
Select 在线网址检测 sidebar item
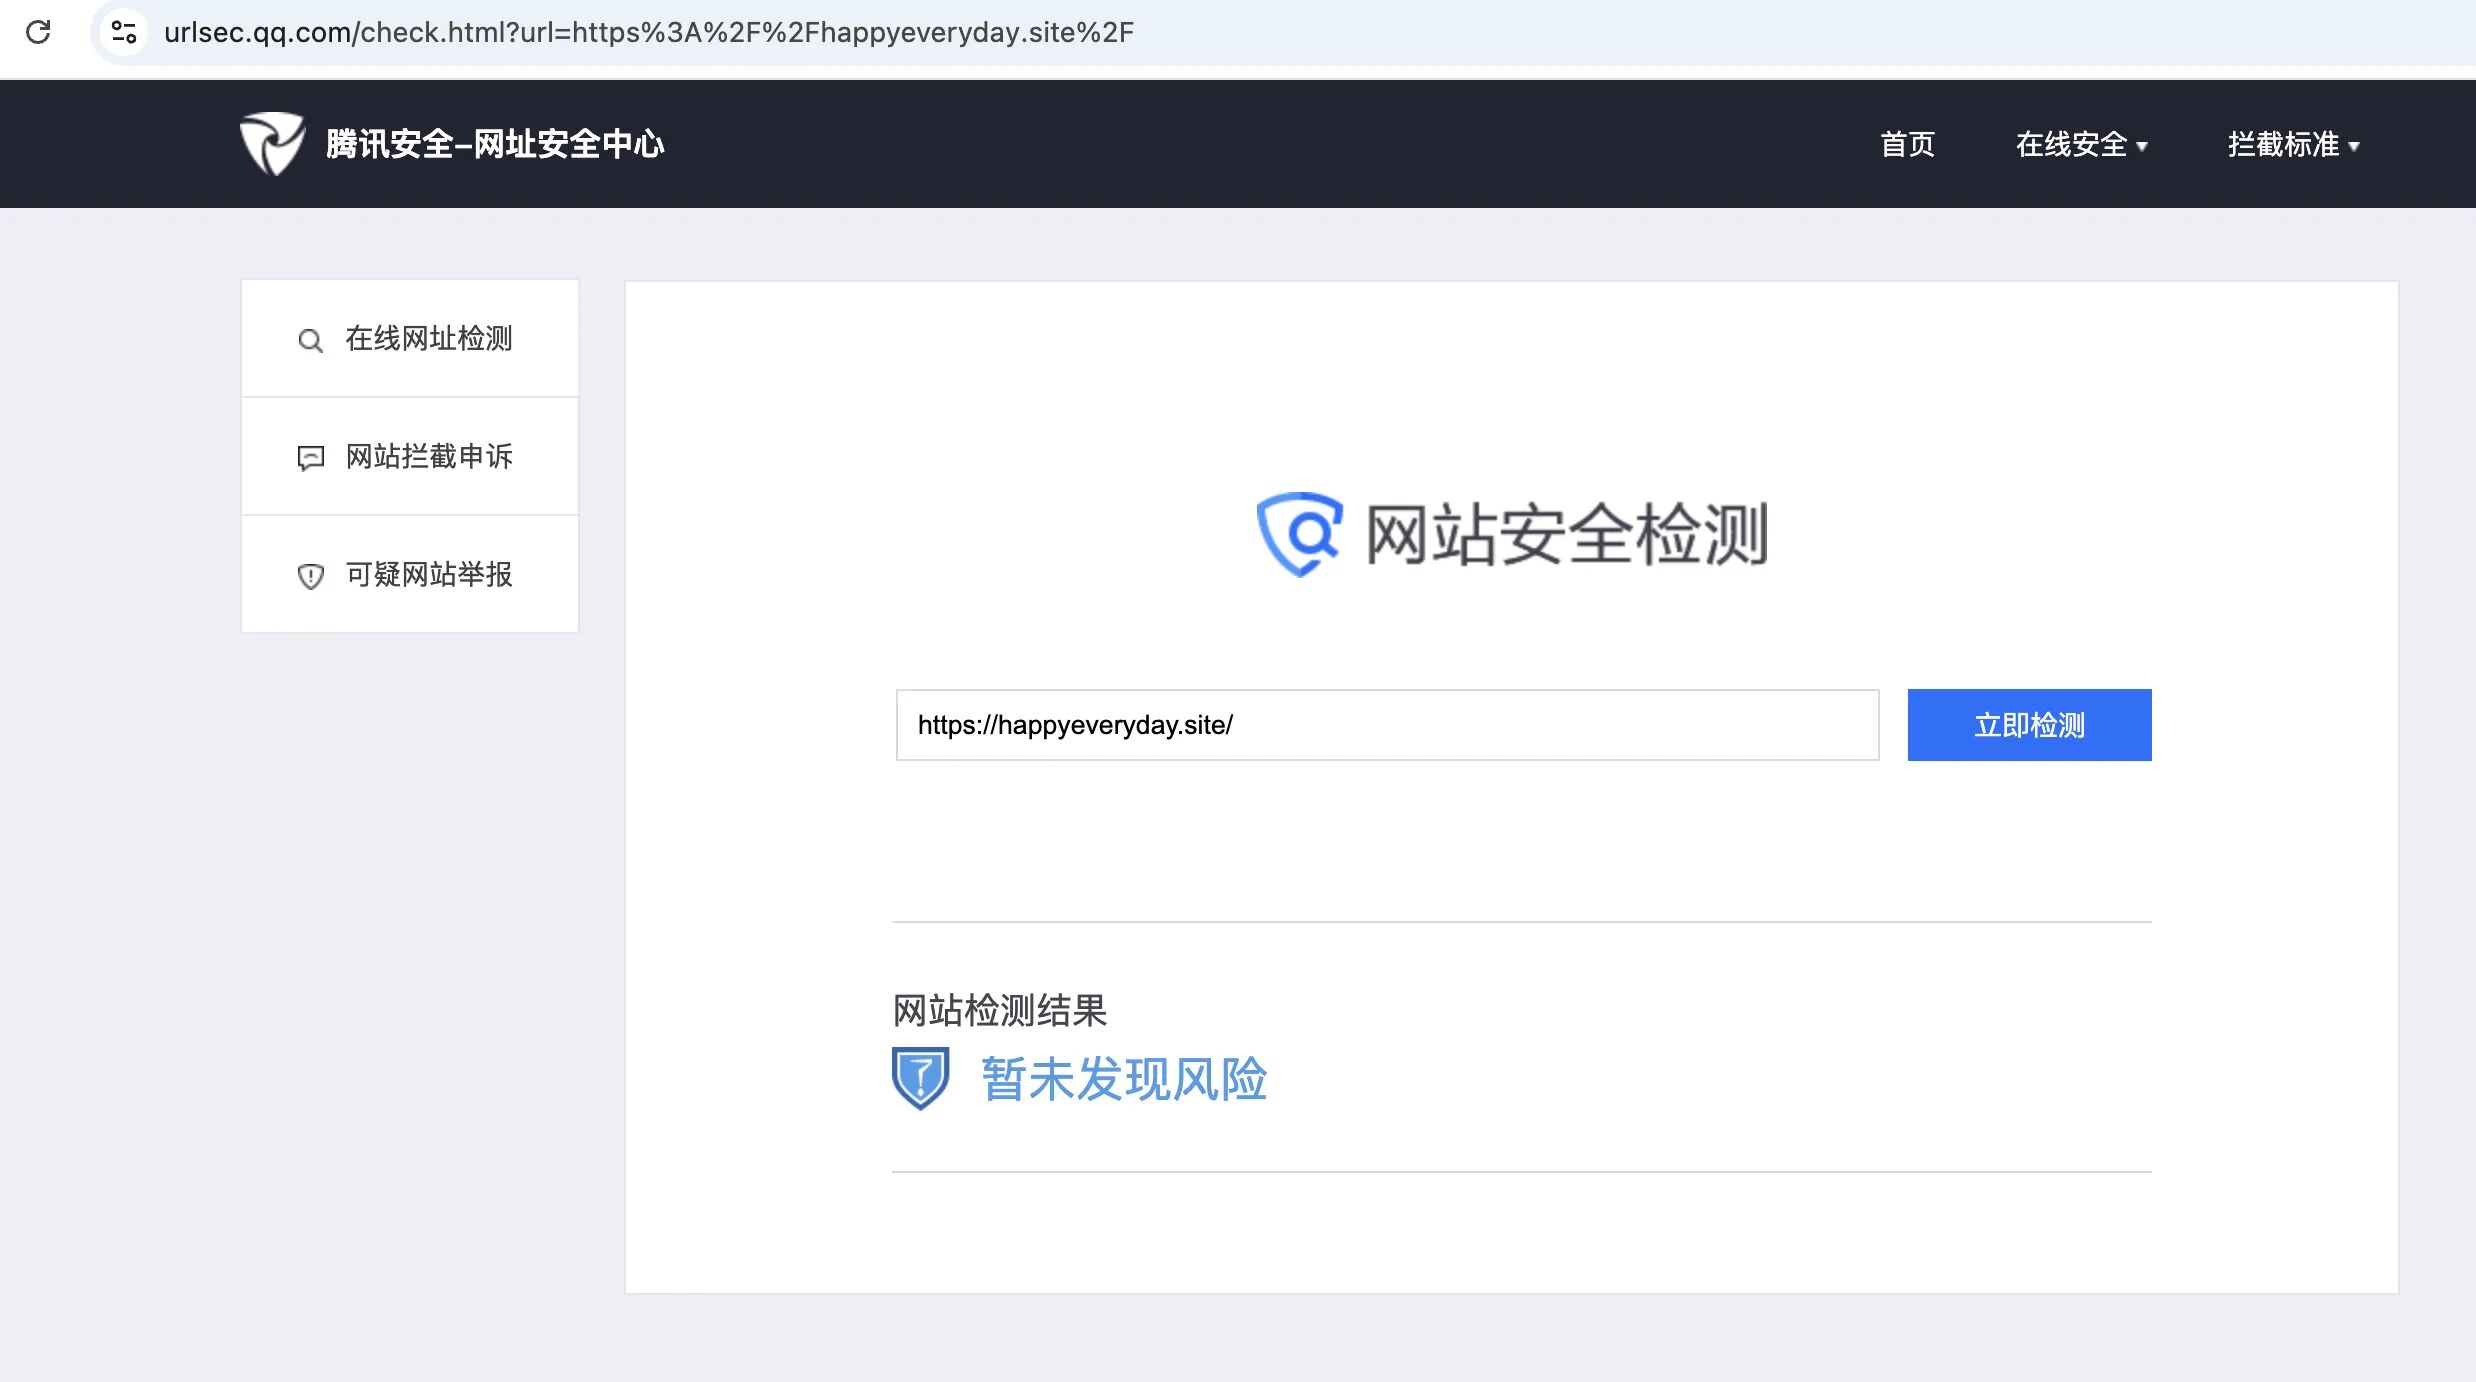coord(428,339)
